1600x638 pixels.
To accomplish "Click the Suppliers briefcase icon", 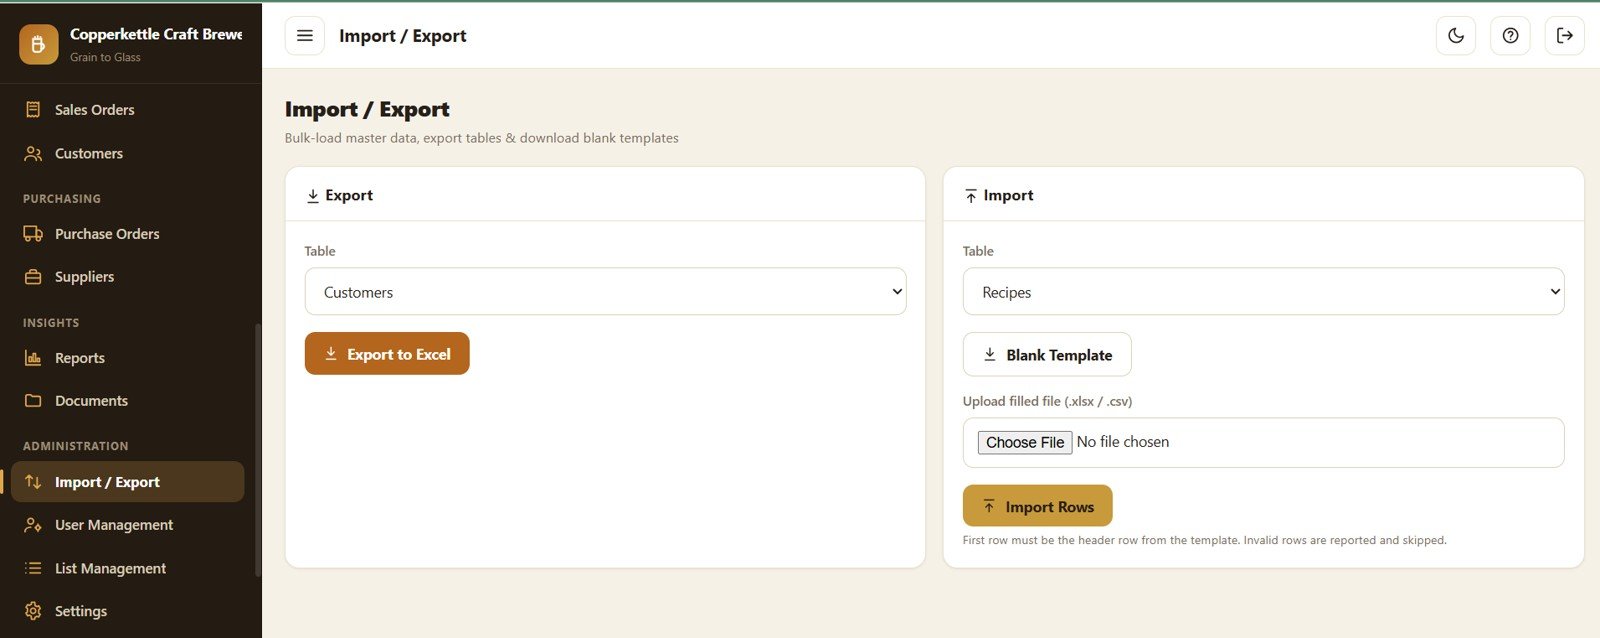I will tap(33, 277).
